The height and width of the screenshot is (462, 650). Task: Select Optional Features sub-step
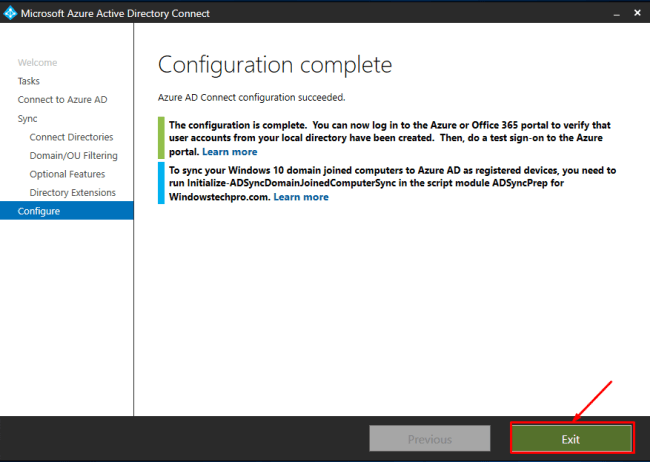[x=67, y=174]
